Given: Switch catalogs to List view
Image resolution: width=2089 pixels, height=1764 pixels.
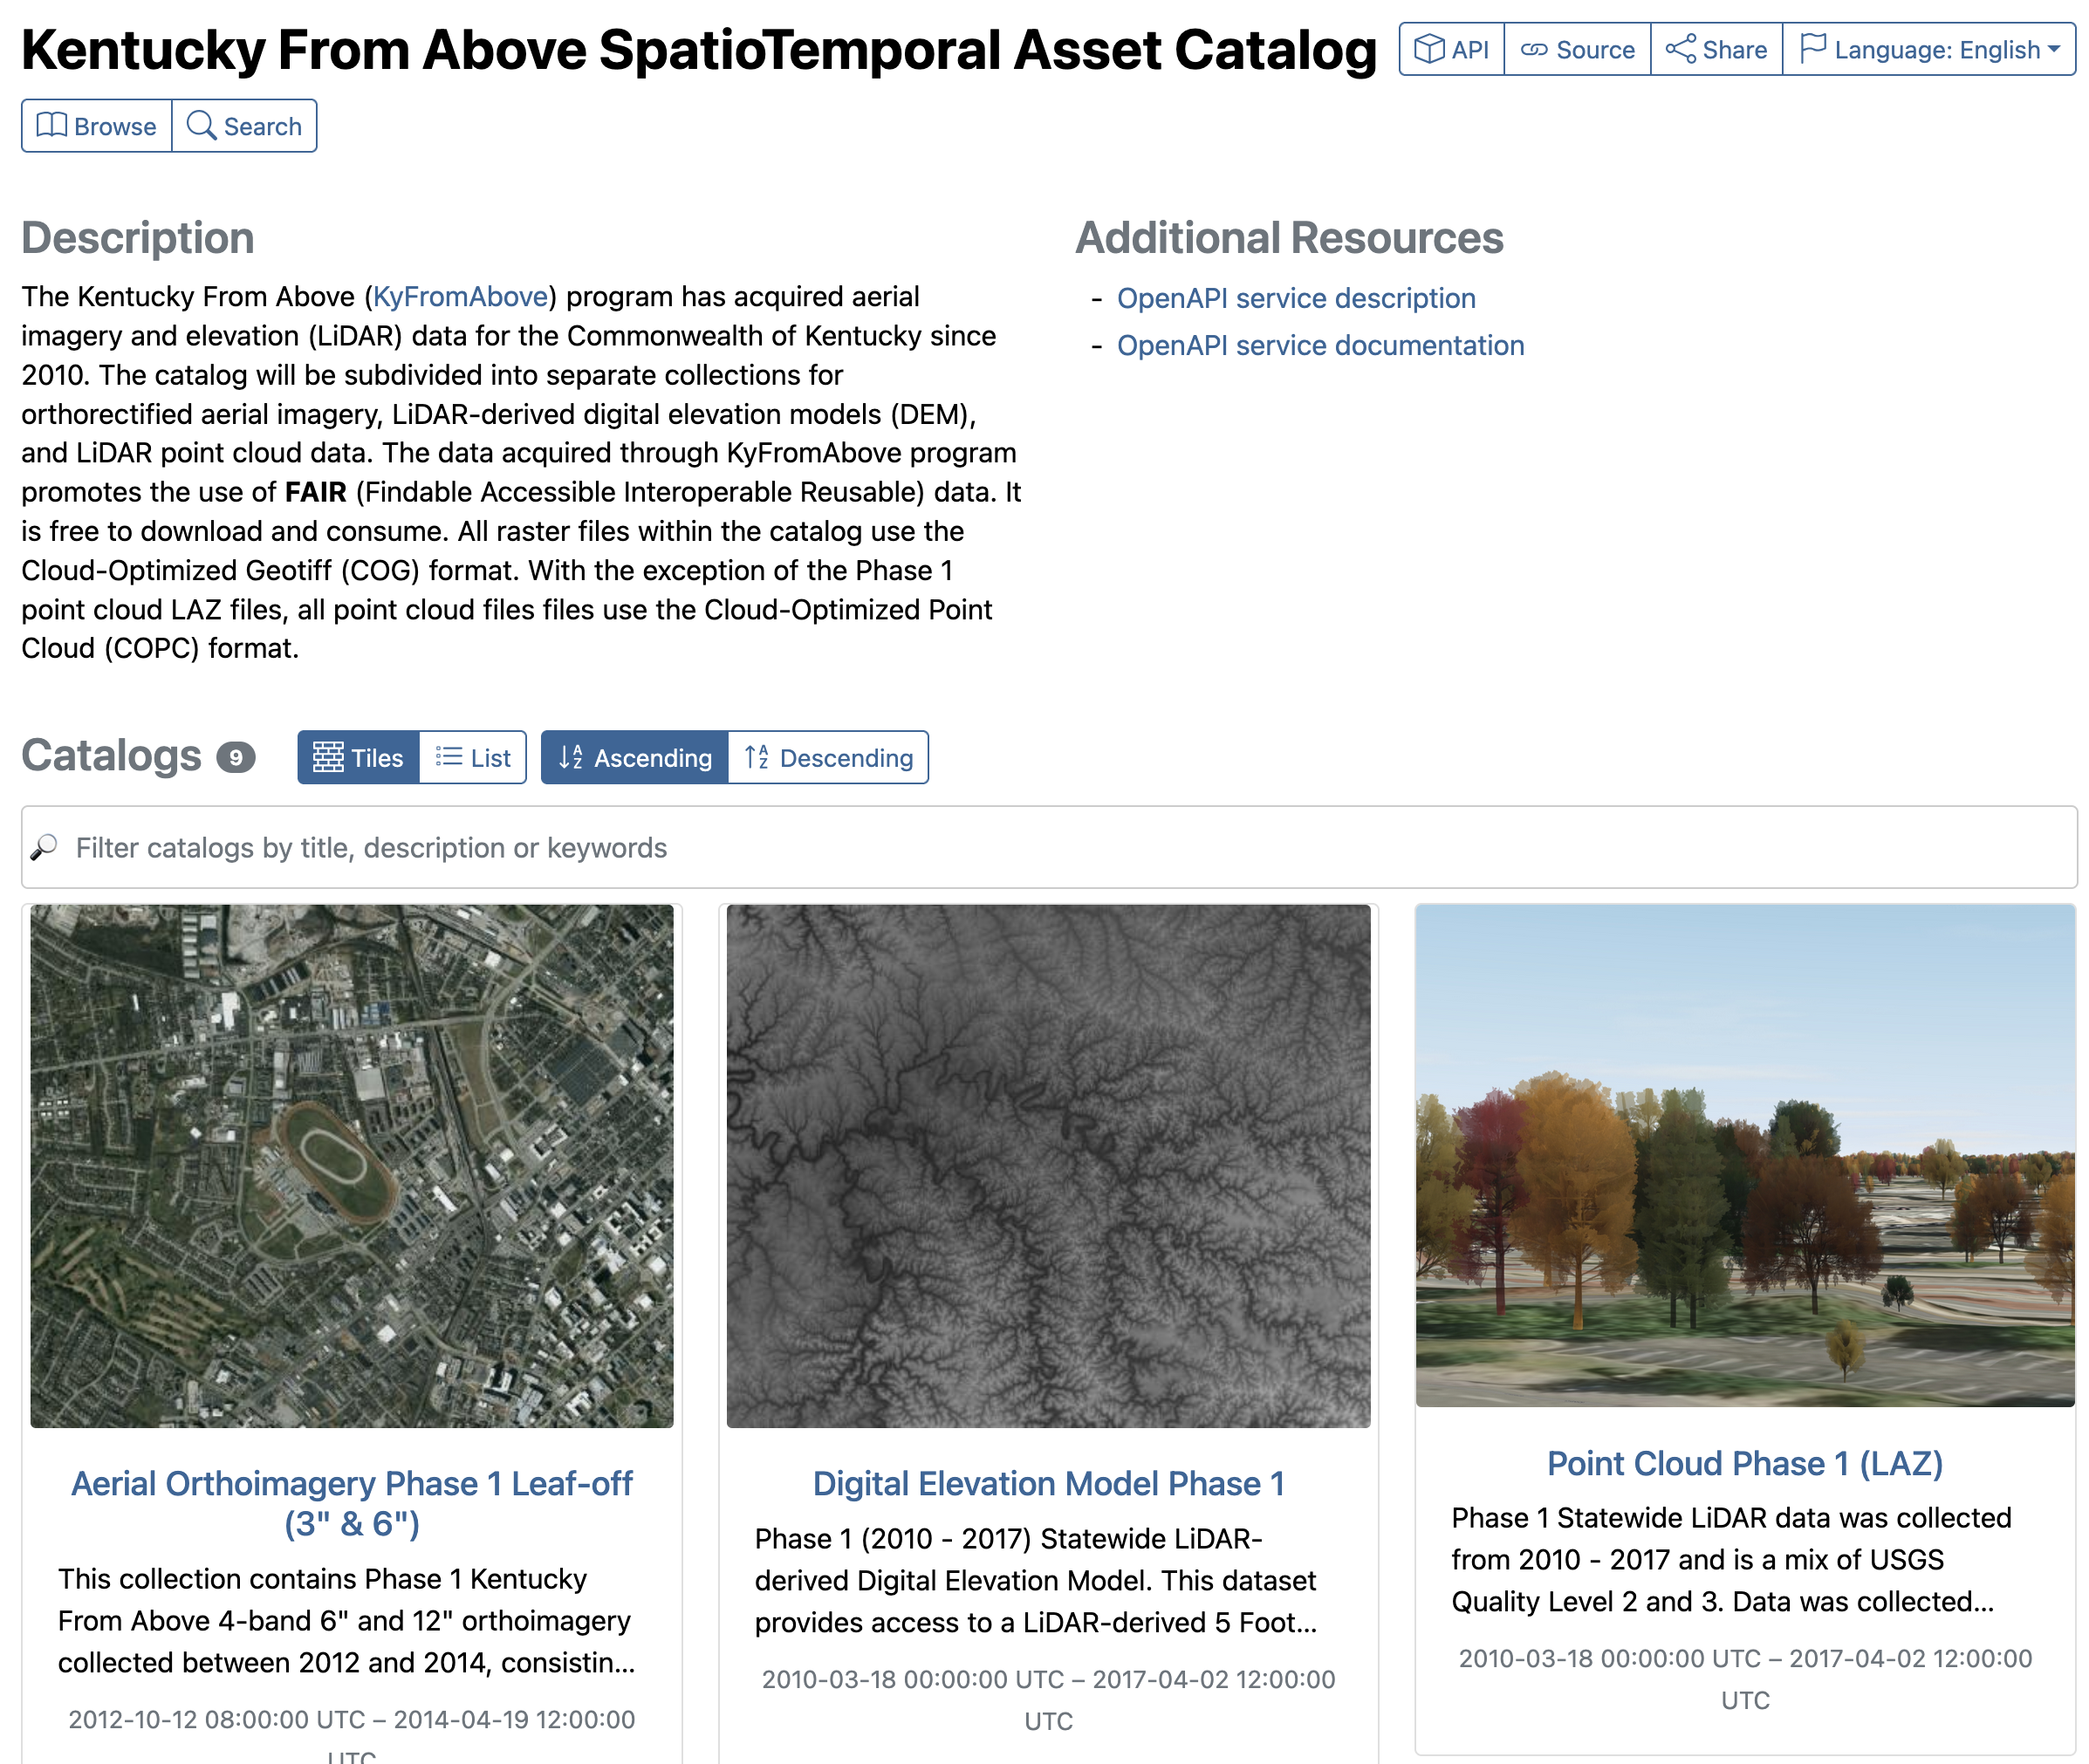Looking at the screenshot, I should [x=473, y=757].
